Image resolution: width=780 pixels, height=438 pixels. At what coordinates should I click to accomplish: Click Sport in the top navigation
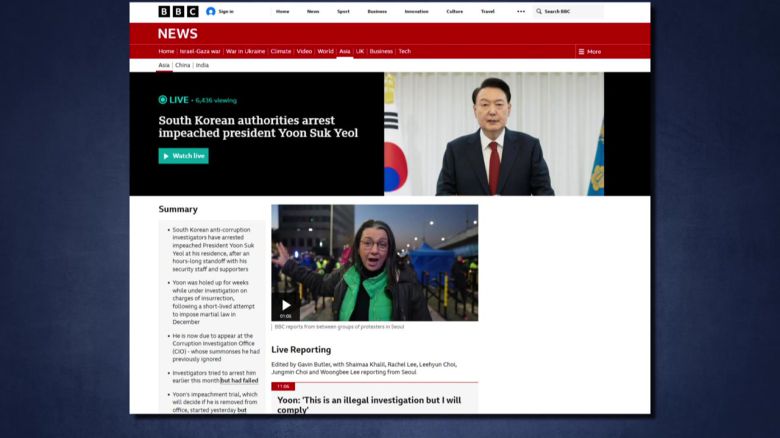click(343, 11)
